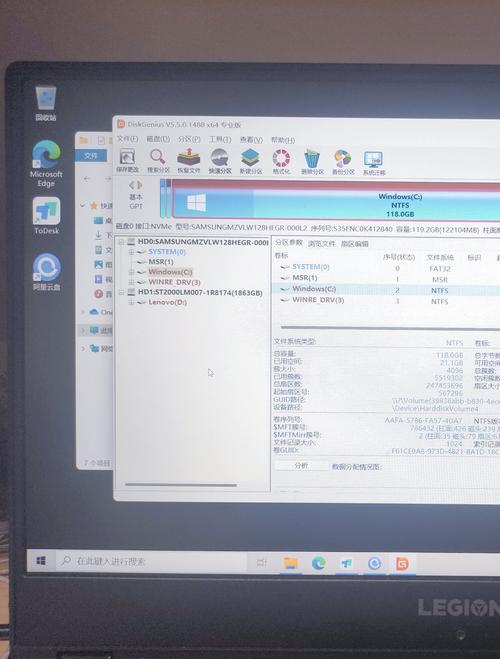Expand the Network (网络) chevron in File Explorer
Image resolution: width=500 pixels, height=659 pixels.
click(x=83, y=348)
